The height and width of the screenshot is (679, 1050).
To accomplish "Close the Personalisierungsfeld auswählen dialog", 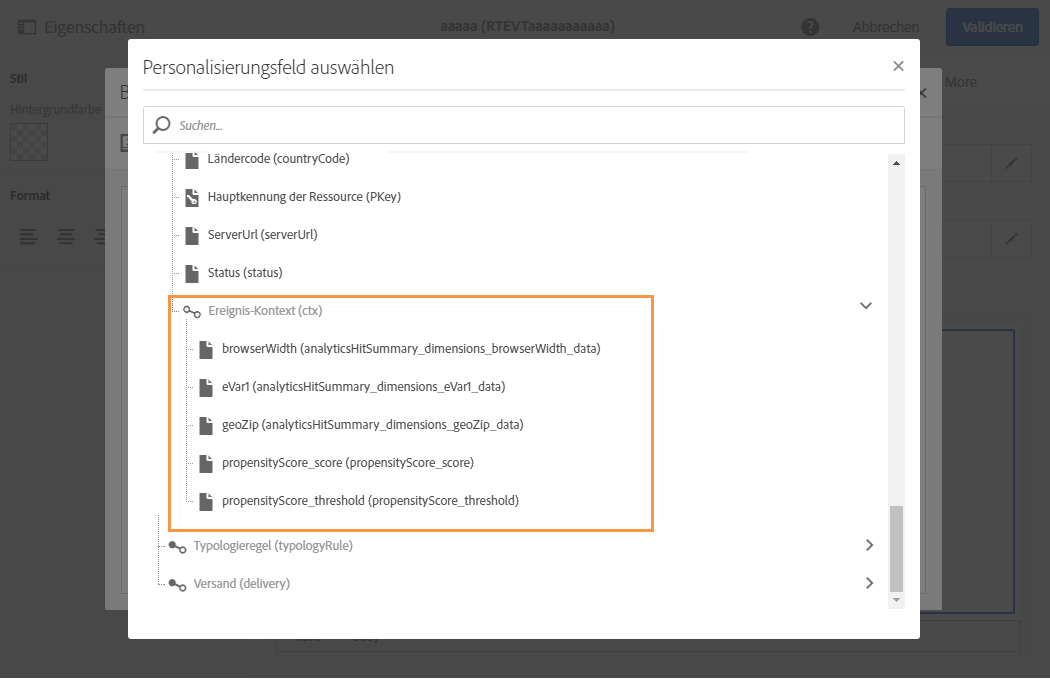I will tap(898, 66).
